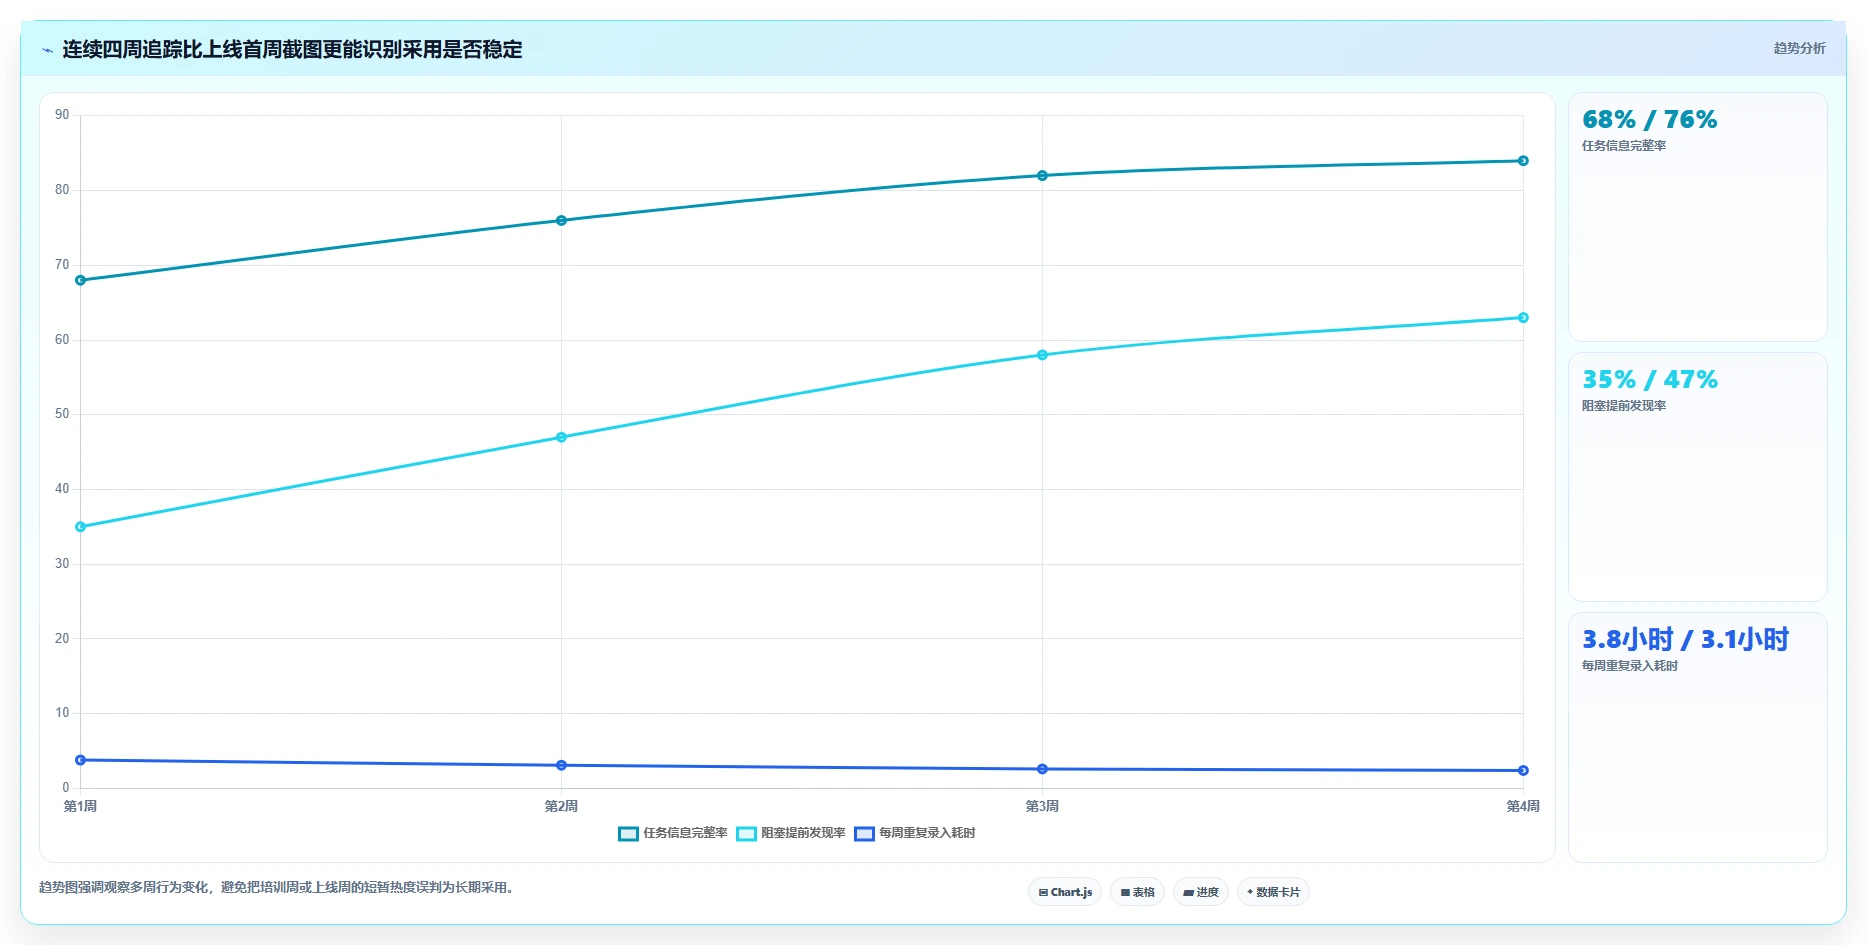1867x945 pixels.
Task: Click the 第2周 x-axis label
Action: point(561,806)
